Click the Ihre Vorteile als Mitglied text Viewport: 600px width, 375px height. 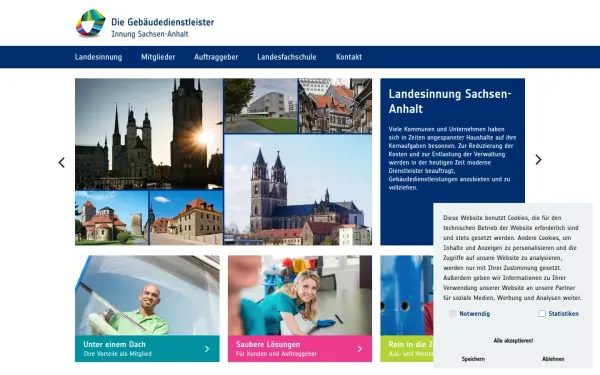click(117, 354)
